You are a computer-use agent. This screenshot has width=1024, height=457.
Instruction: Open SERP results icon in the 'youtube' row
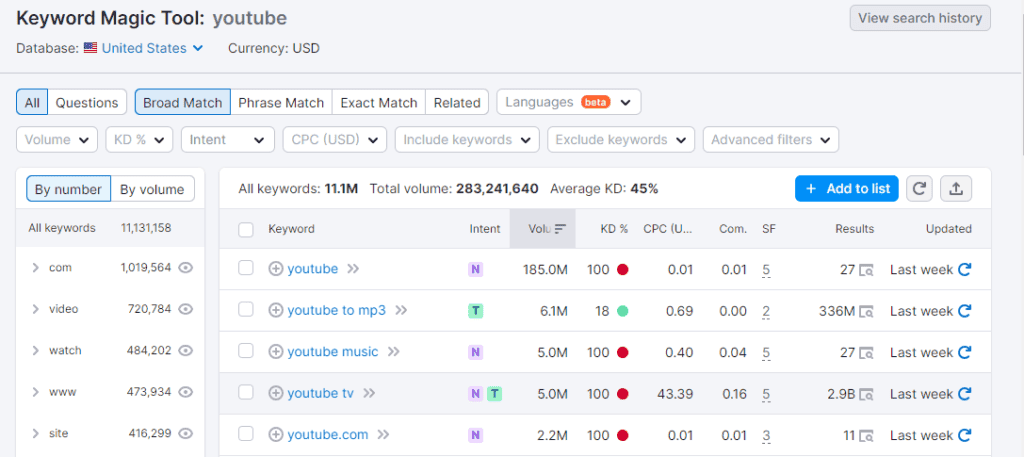[867, 270]
